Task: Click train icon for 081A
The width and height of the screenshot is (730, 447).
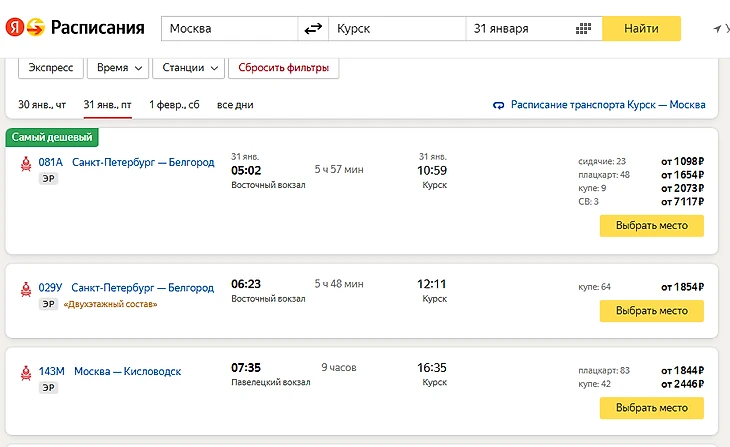Action: point(26,164)
